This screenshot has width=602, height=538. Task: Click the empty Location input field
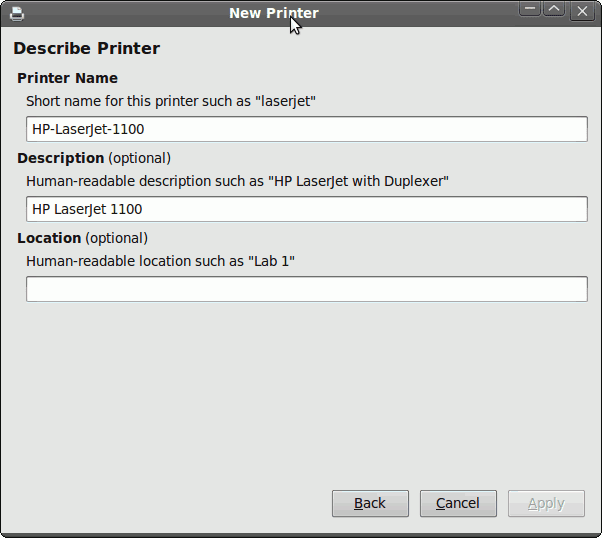tap(307, 289)
